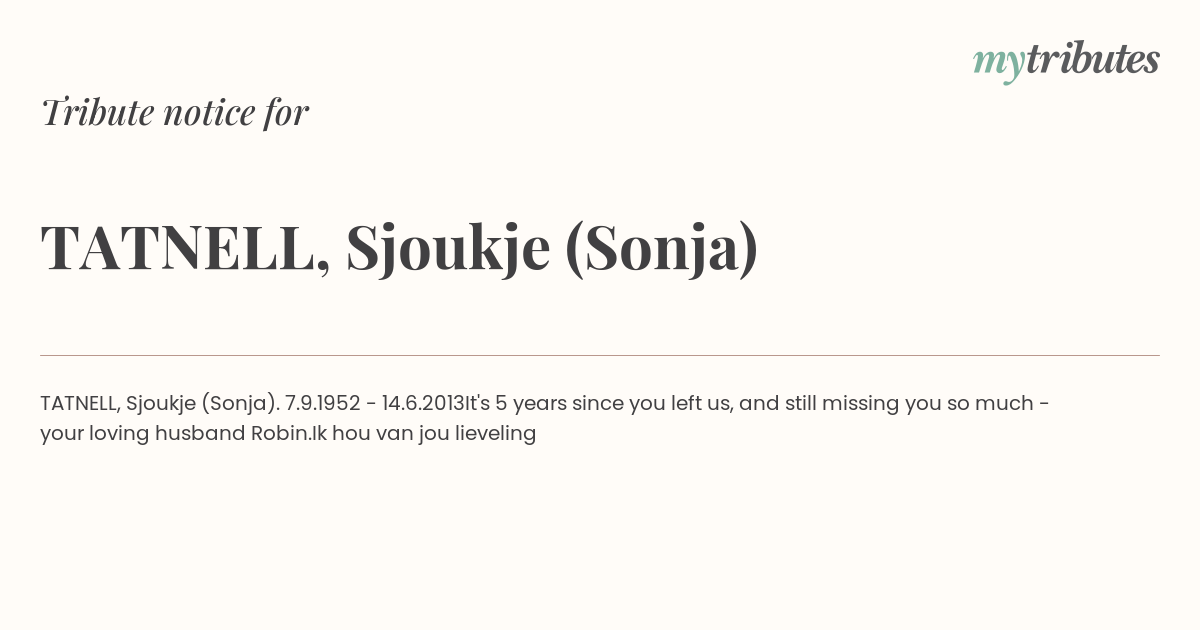Click the words "notice for" in italic heading
1200x630 pixels.
coord(235,112)
